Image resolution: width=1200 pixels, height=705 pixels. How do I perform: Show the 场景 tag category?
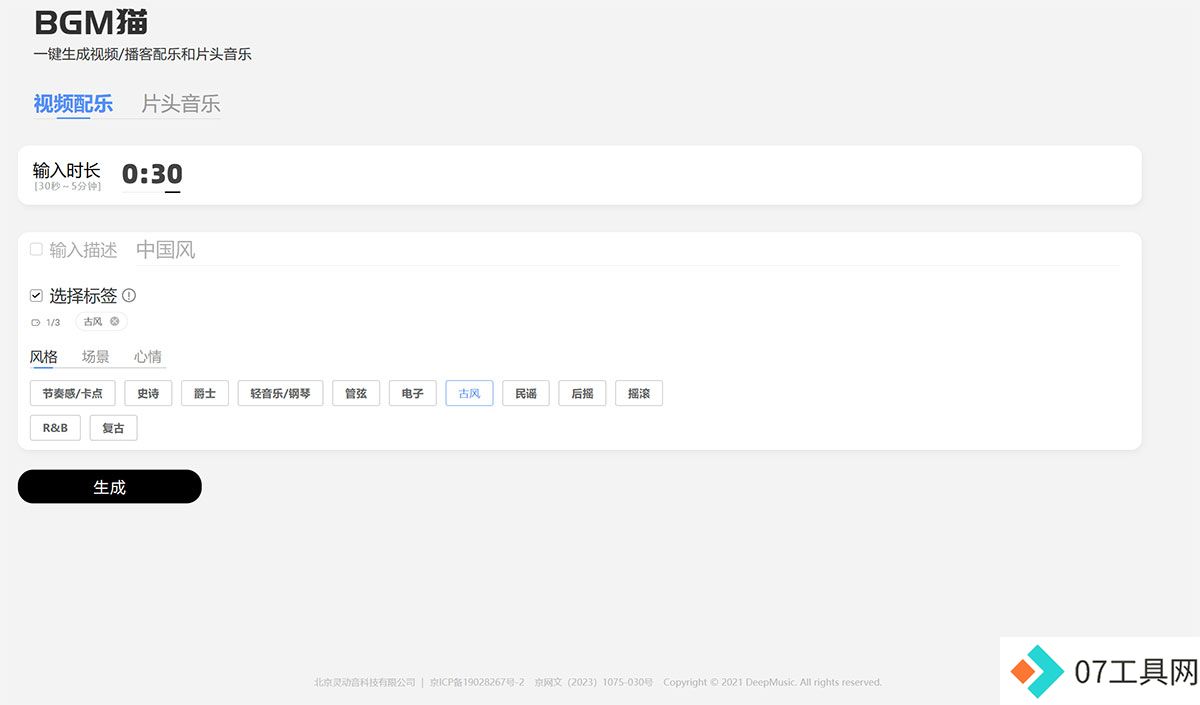point(96,357)
